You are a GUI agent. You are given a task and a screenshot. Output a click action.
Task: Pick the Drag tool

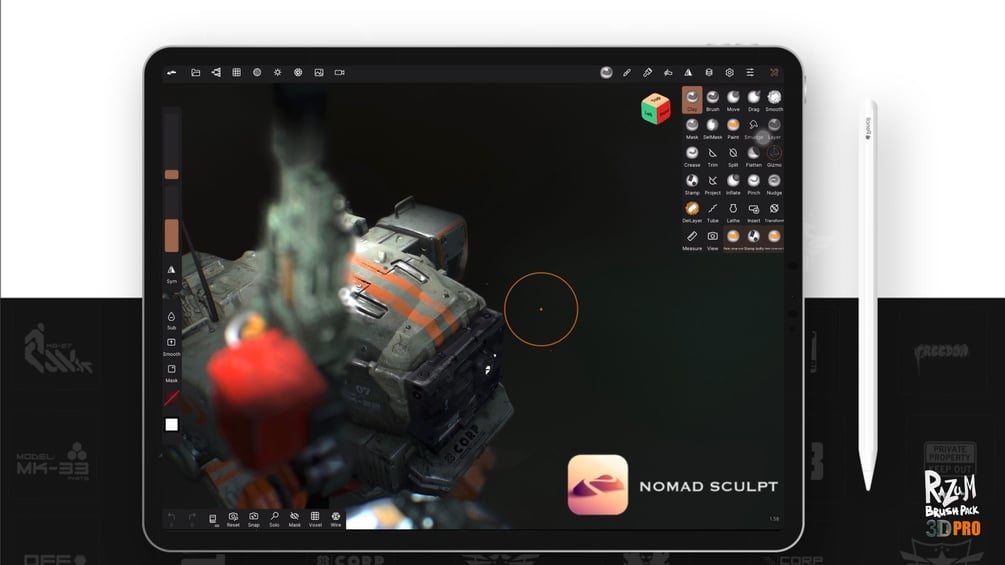[753, 99]
